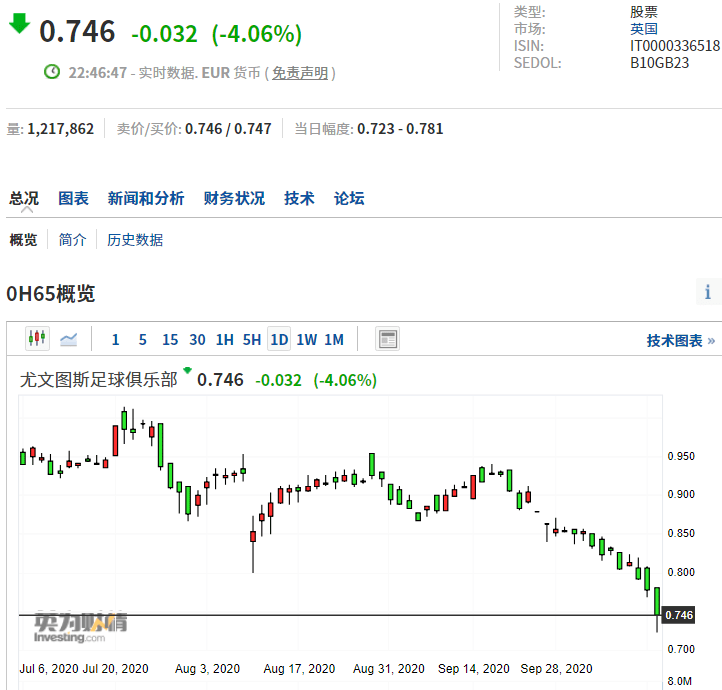Open the 财务状况 tab

point(234,198)
